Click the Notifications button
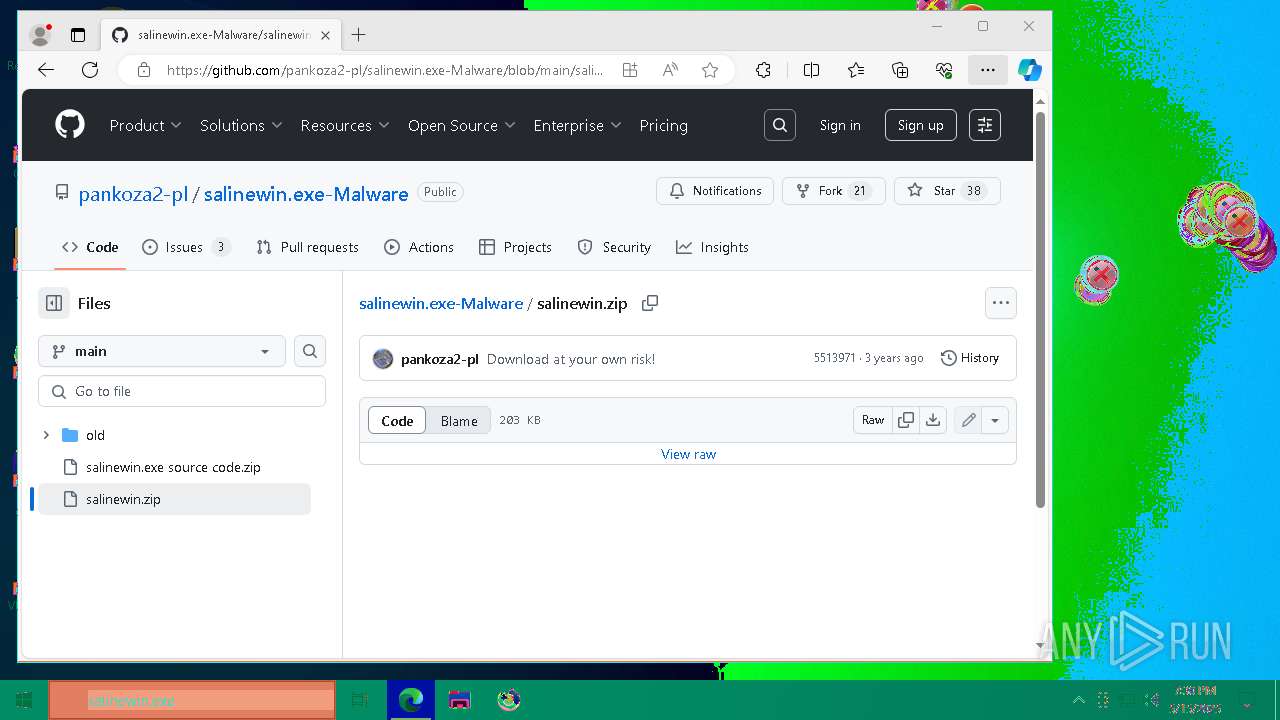This screenshot has height=720, width=1280. pyautogui.click(x=715, y=191)
